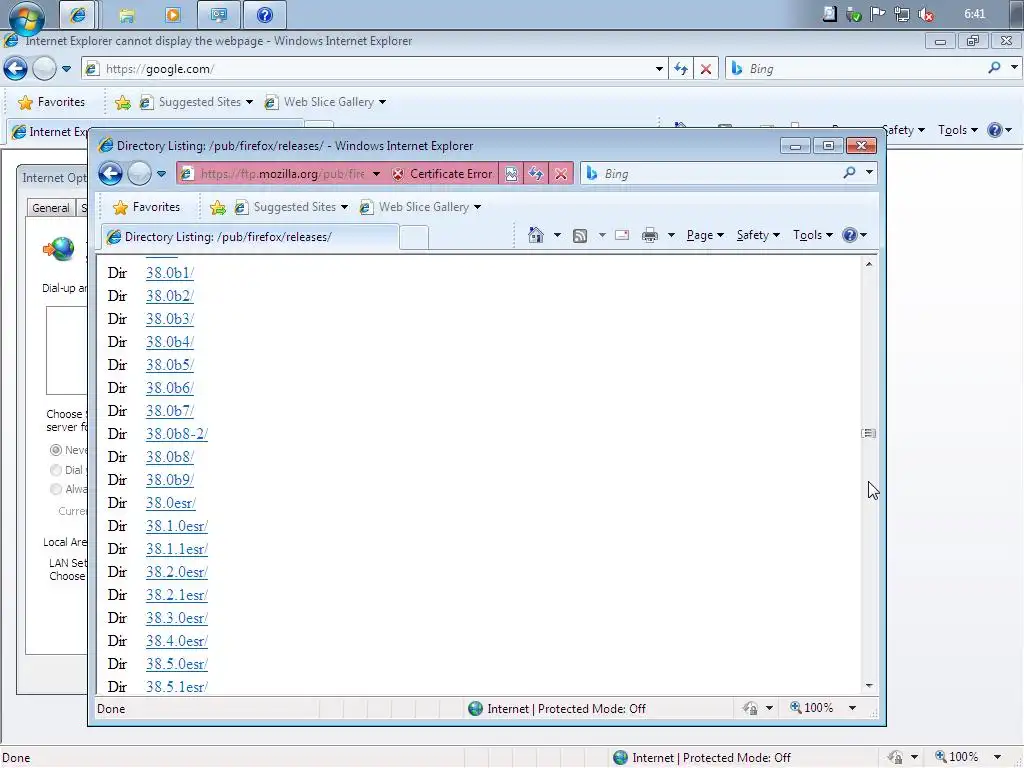Click the Home icon in the front command bar
The height and width of the screenshot is (768, 1024).
click(536, 235)
